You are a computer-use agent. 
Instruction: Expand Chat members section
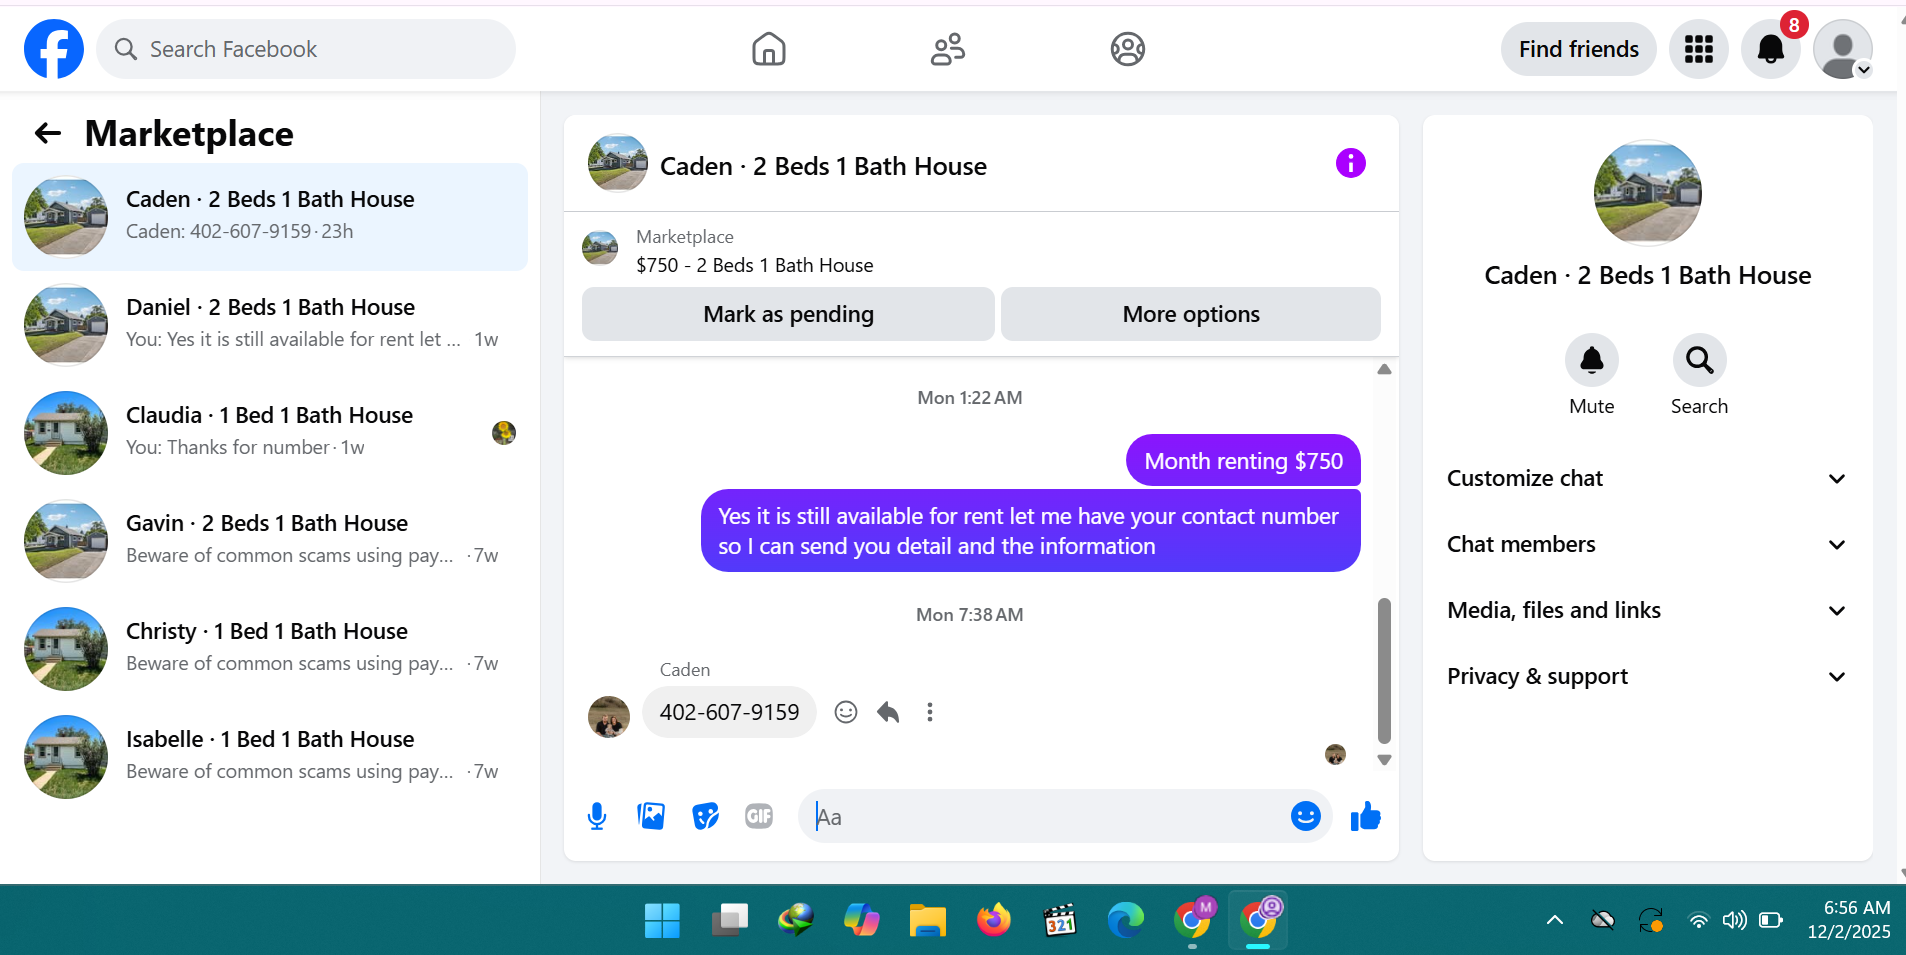point(1646,544)
